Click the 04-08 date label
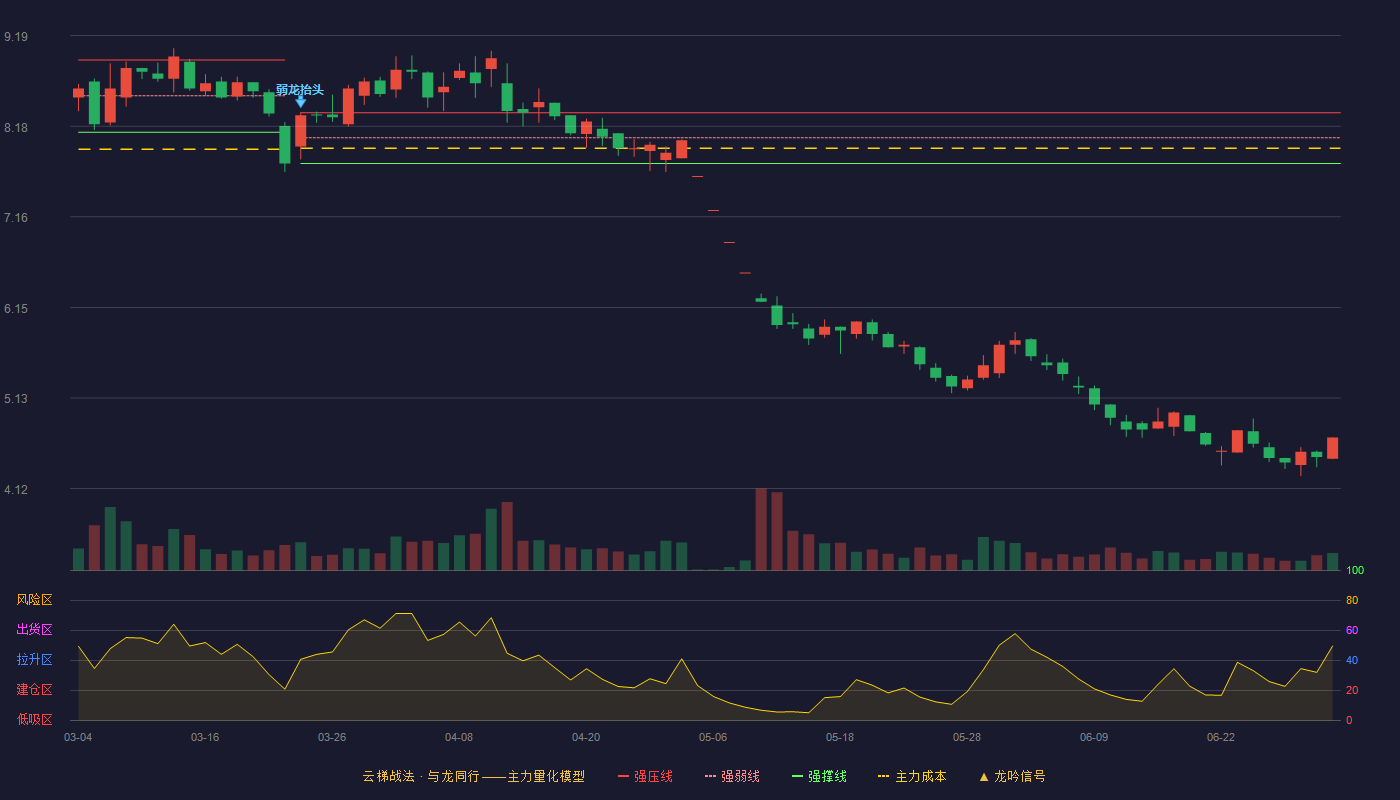Image resolution: width=1400 pixels, height=800 pixels. [459, 737]
